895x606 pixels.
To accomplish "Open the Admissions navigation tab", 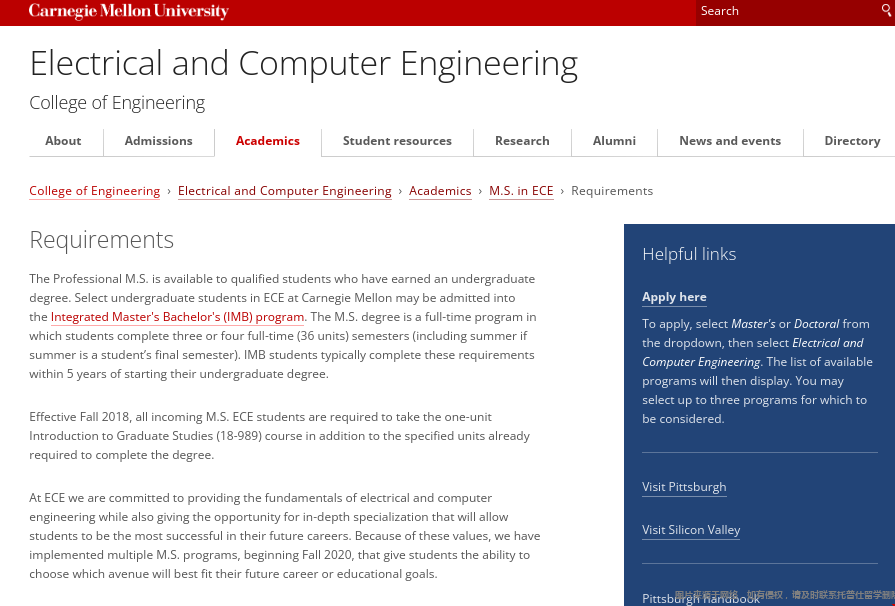I will pyautogui.click(x=158, y=141).
